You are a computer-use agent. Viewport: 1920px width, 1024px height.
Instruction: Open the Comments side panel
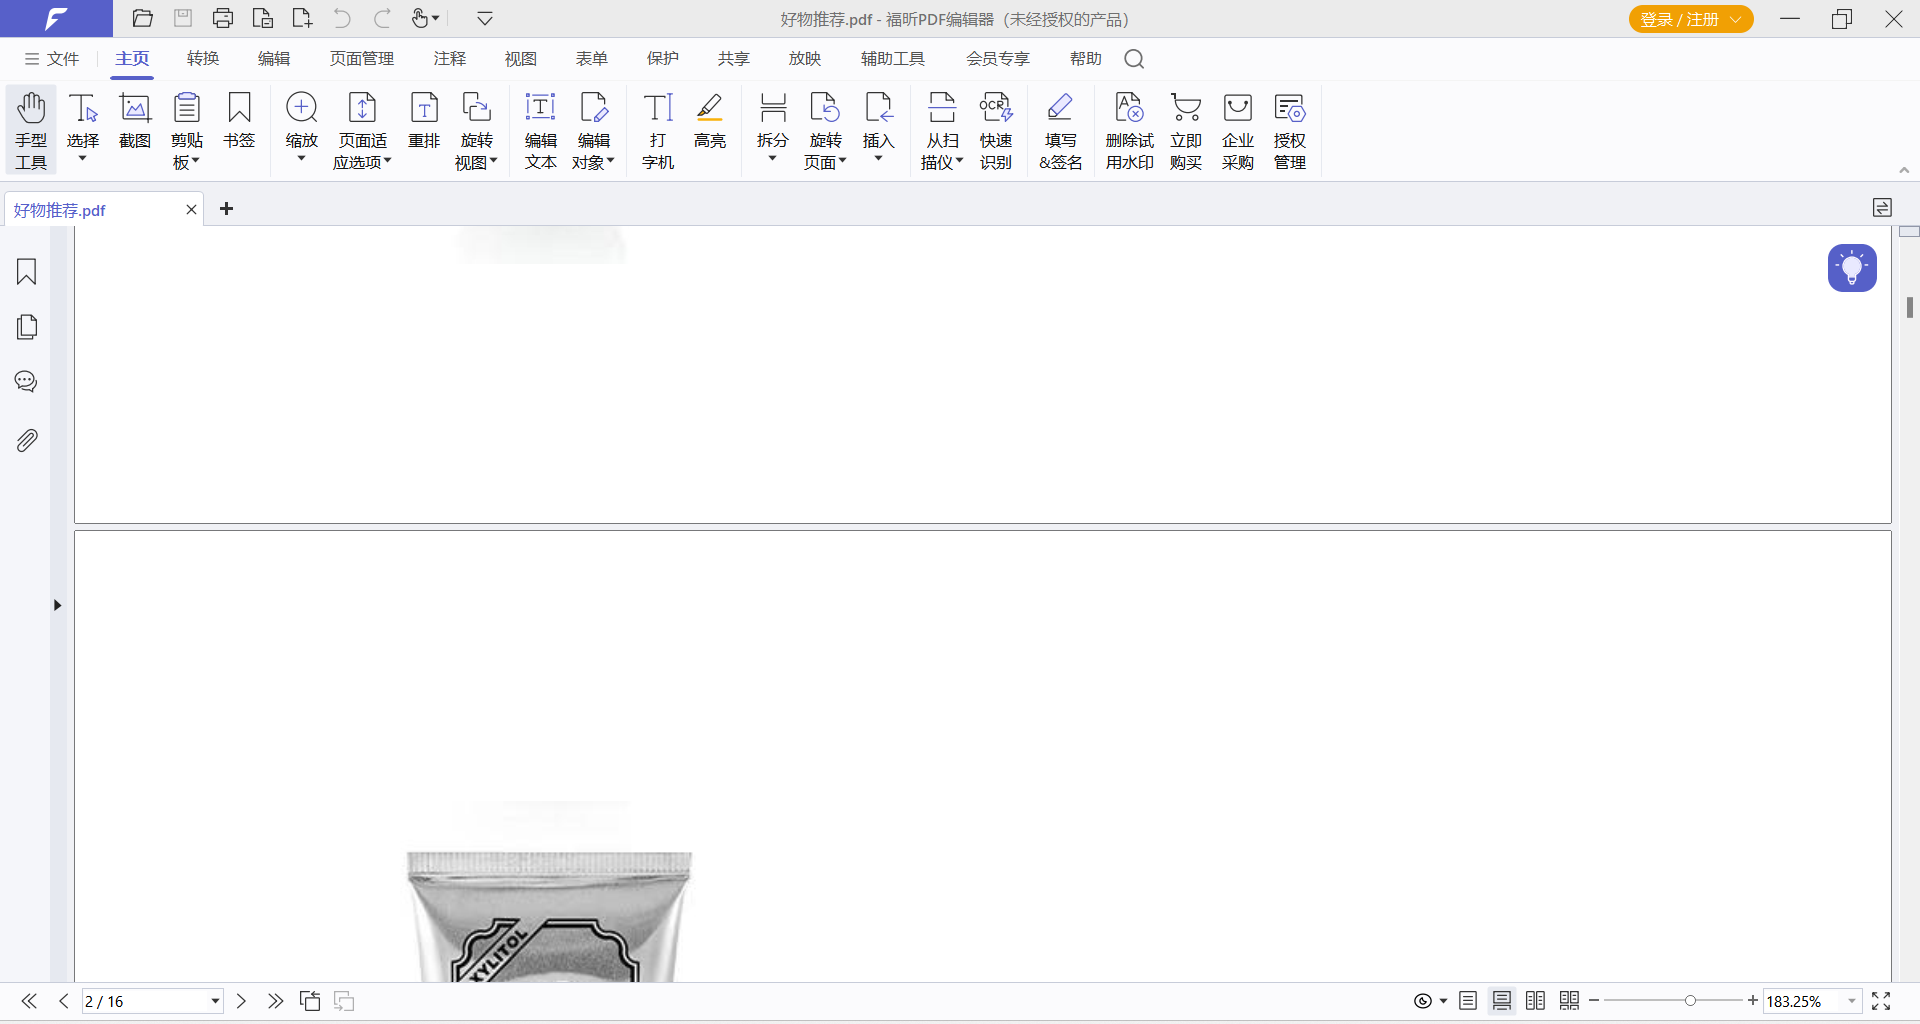click(27, 382)
